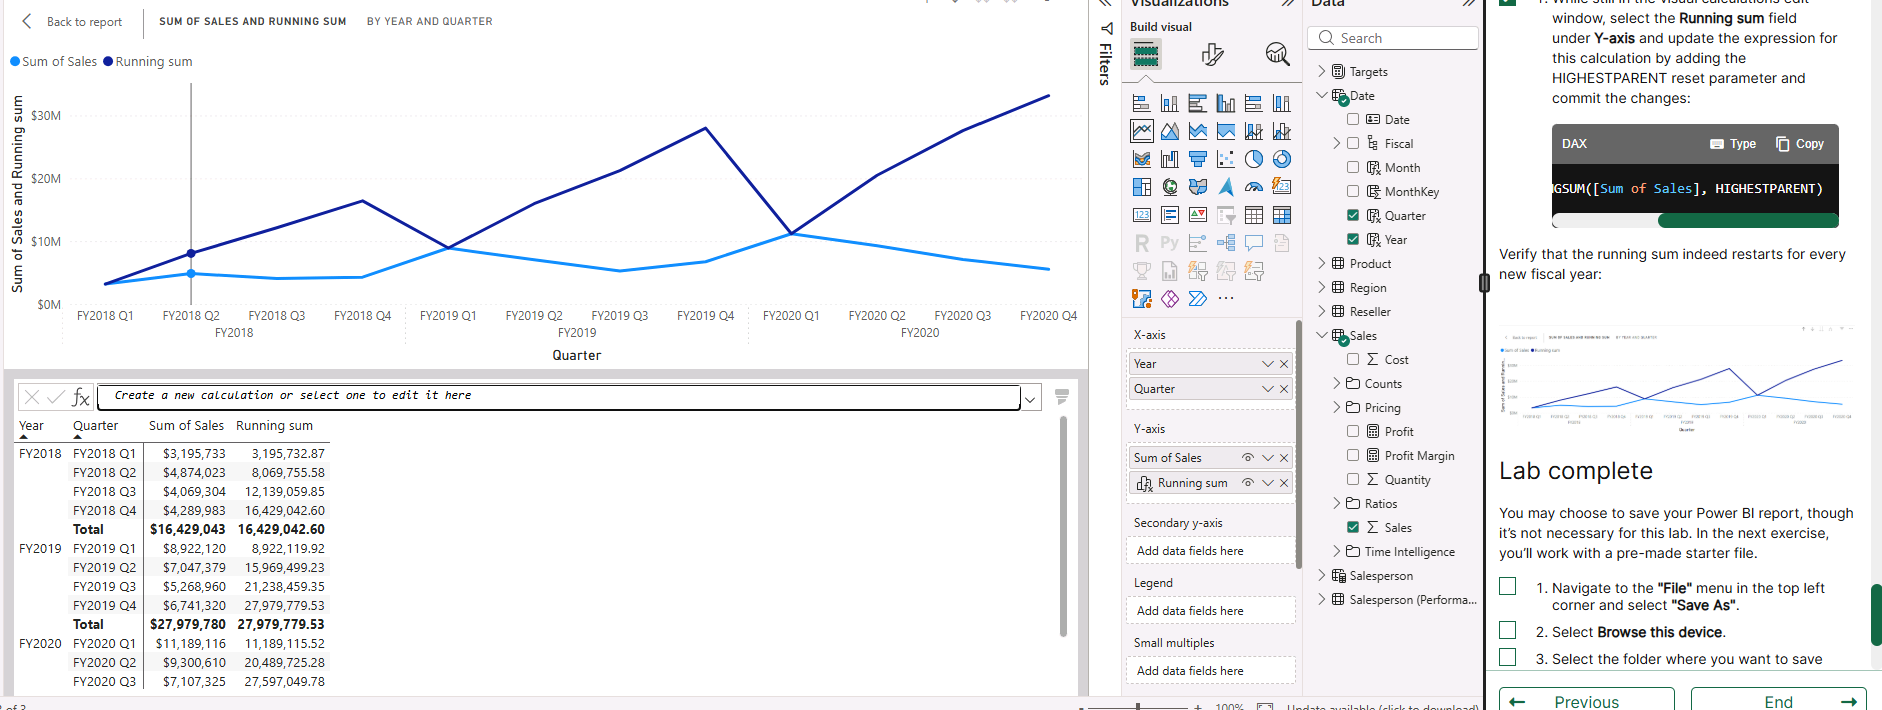The width and height of the screenshot is (1882, 710).
Task: Choose the line chart visual type
Action: point(1141,131)
